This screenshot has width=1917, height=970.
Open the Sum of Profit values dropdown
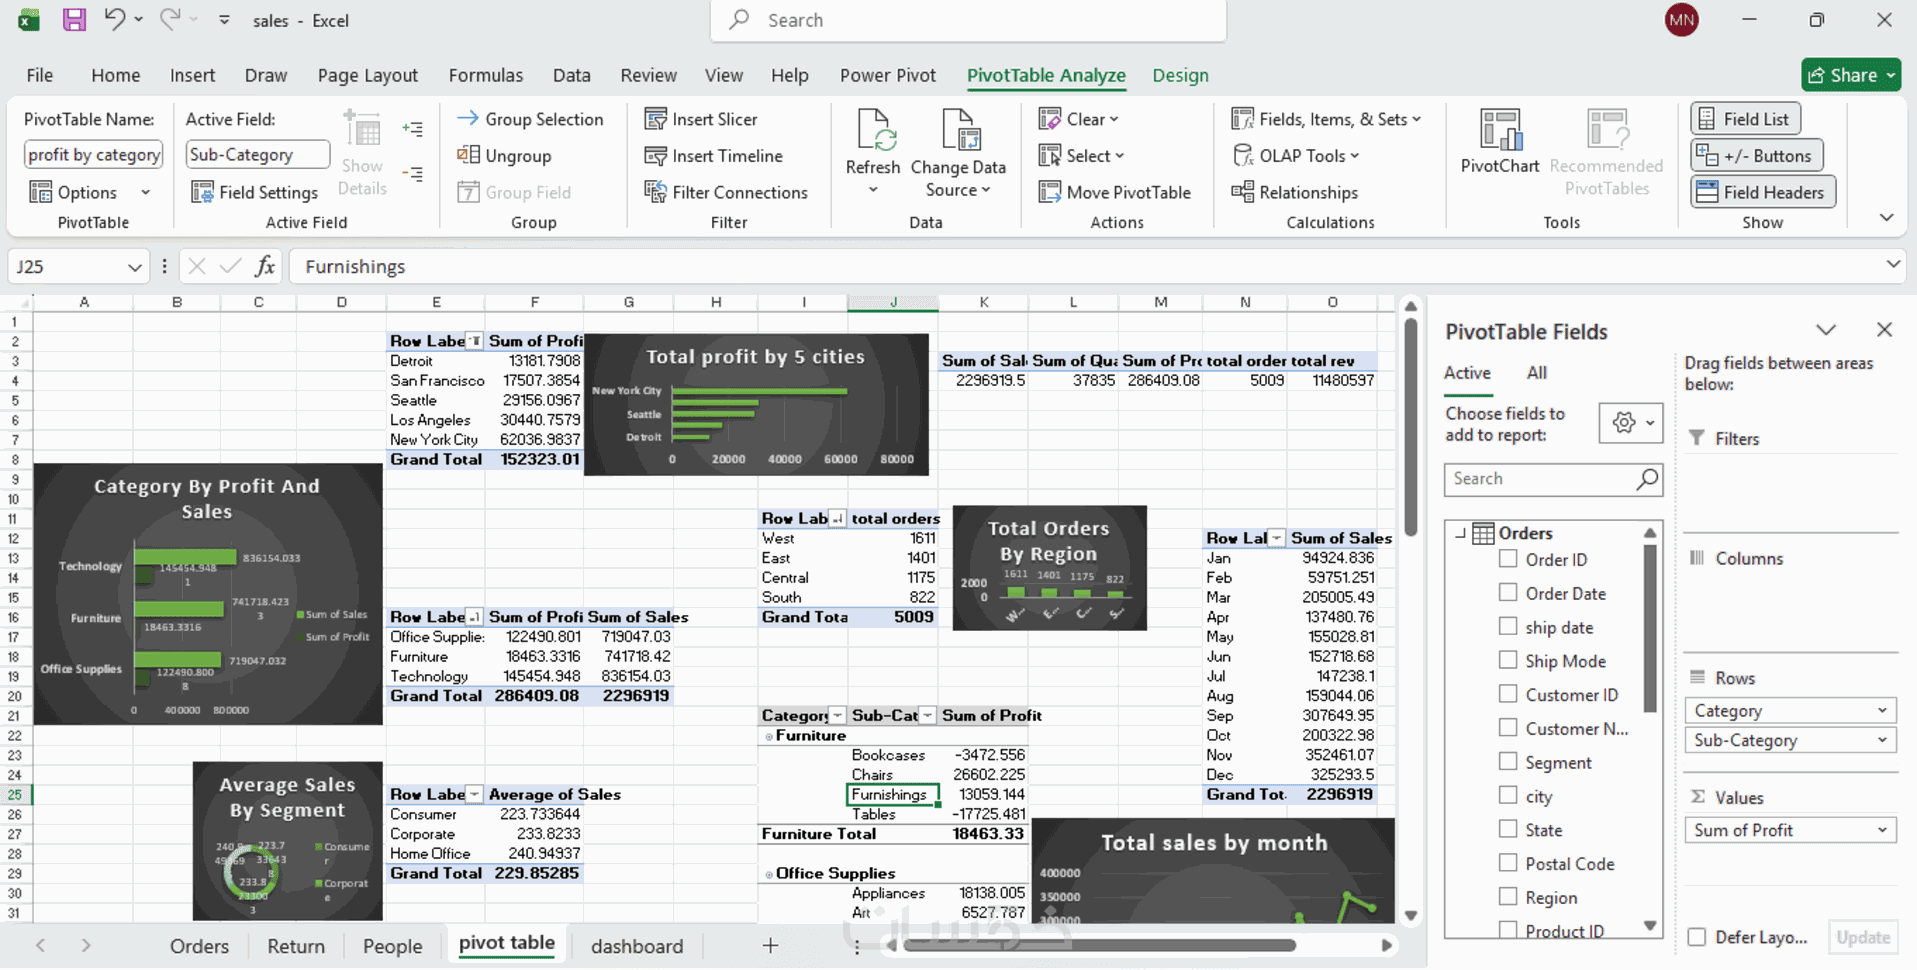1882,830
